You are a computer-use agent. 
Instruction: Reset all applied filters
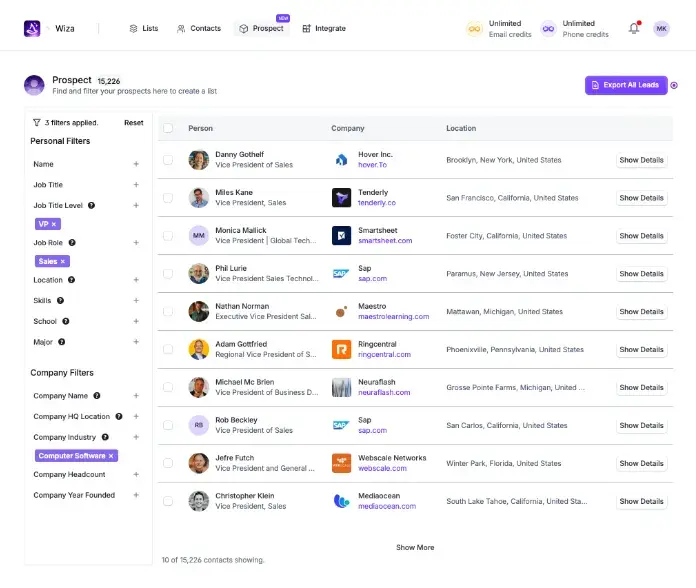[134, 122]
